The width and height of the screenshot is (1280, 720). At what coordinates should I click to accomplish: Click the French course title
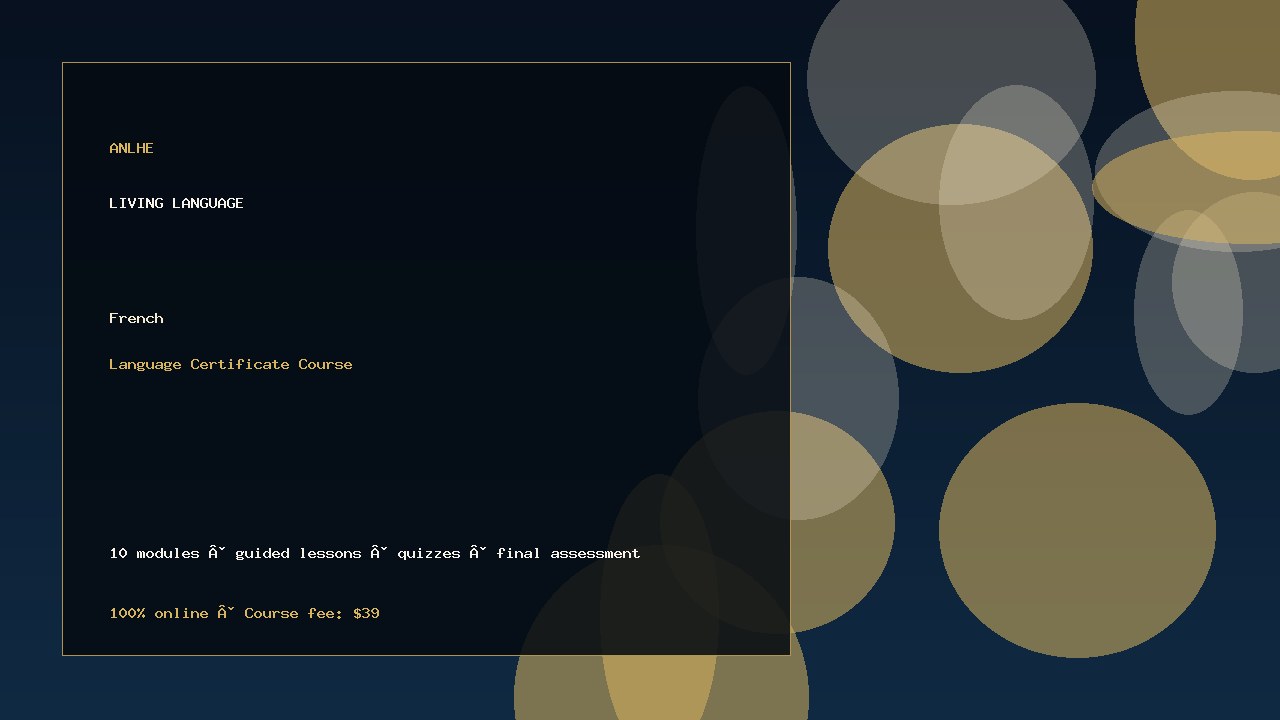136,318
